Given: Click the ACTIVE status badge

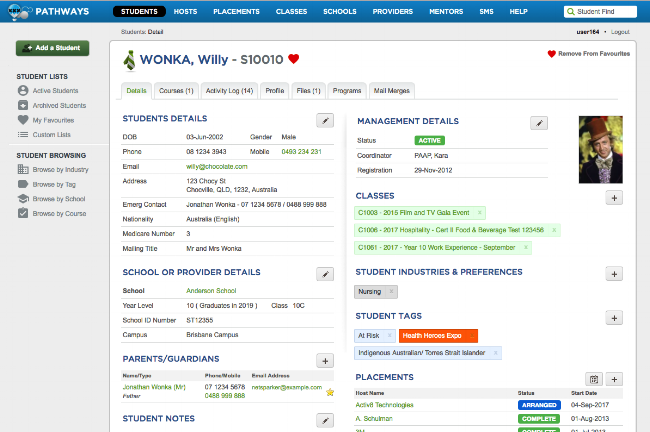Looking at the screenshot, I should click(x=429, y=141).
